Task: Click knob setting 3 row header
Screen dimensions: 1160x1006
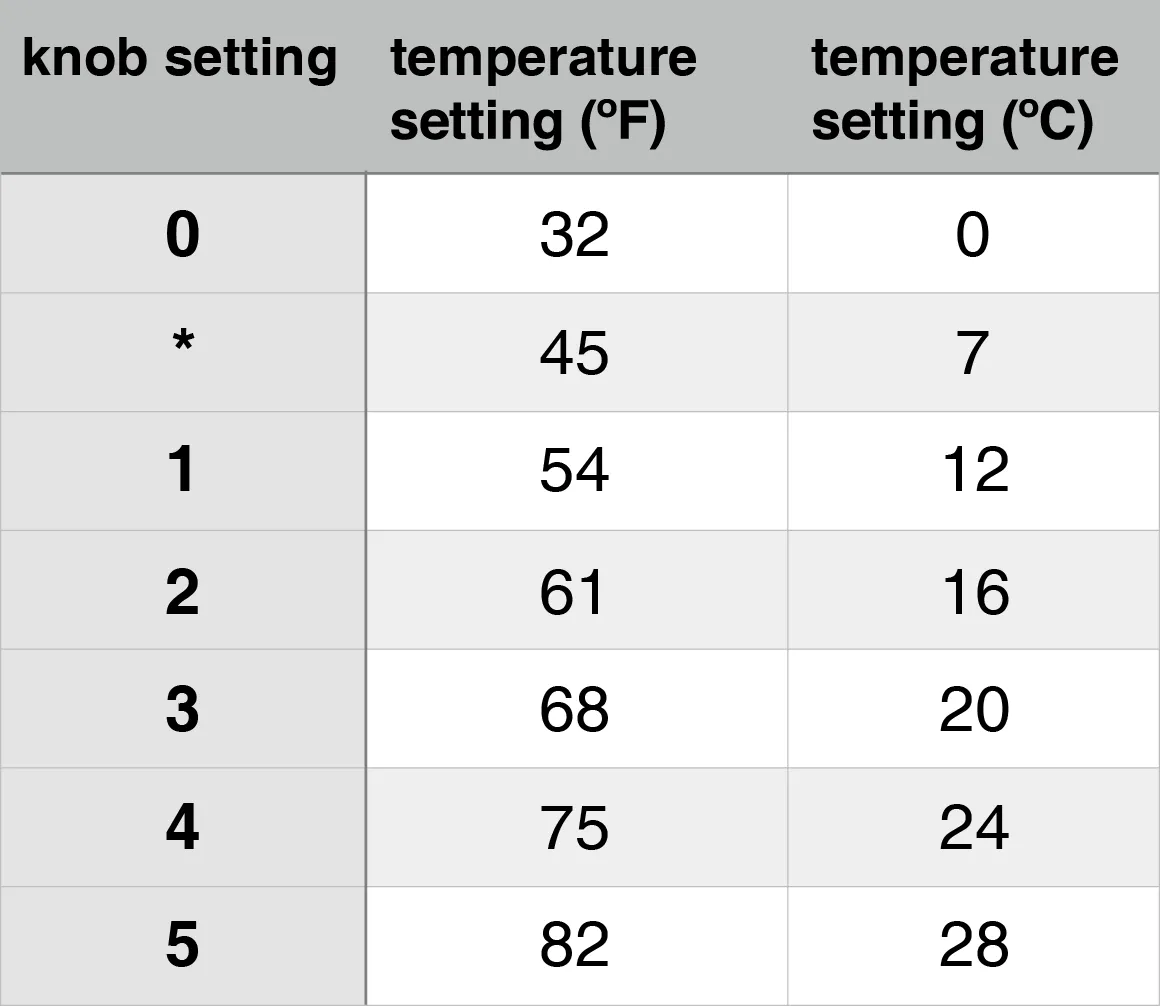Action: coord(182,709)
